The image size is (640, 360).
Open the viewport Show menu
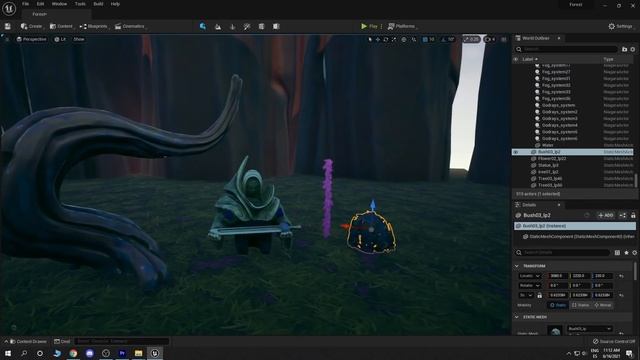click(x=79, y=39)
